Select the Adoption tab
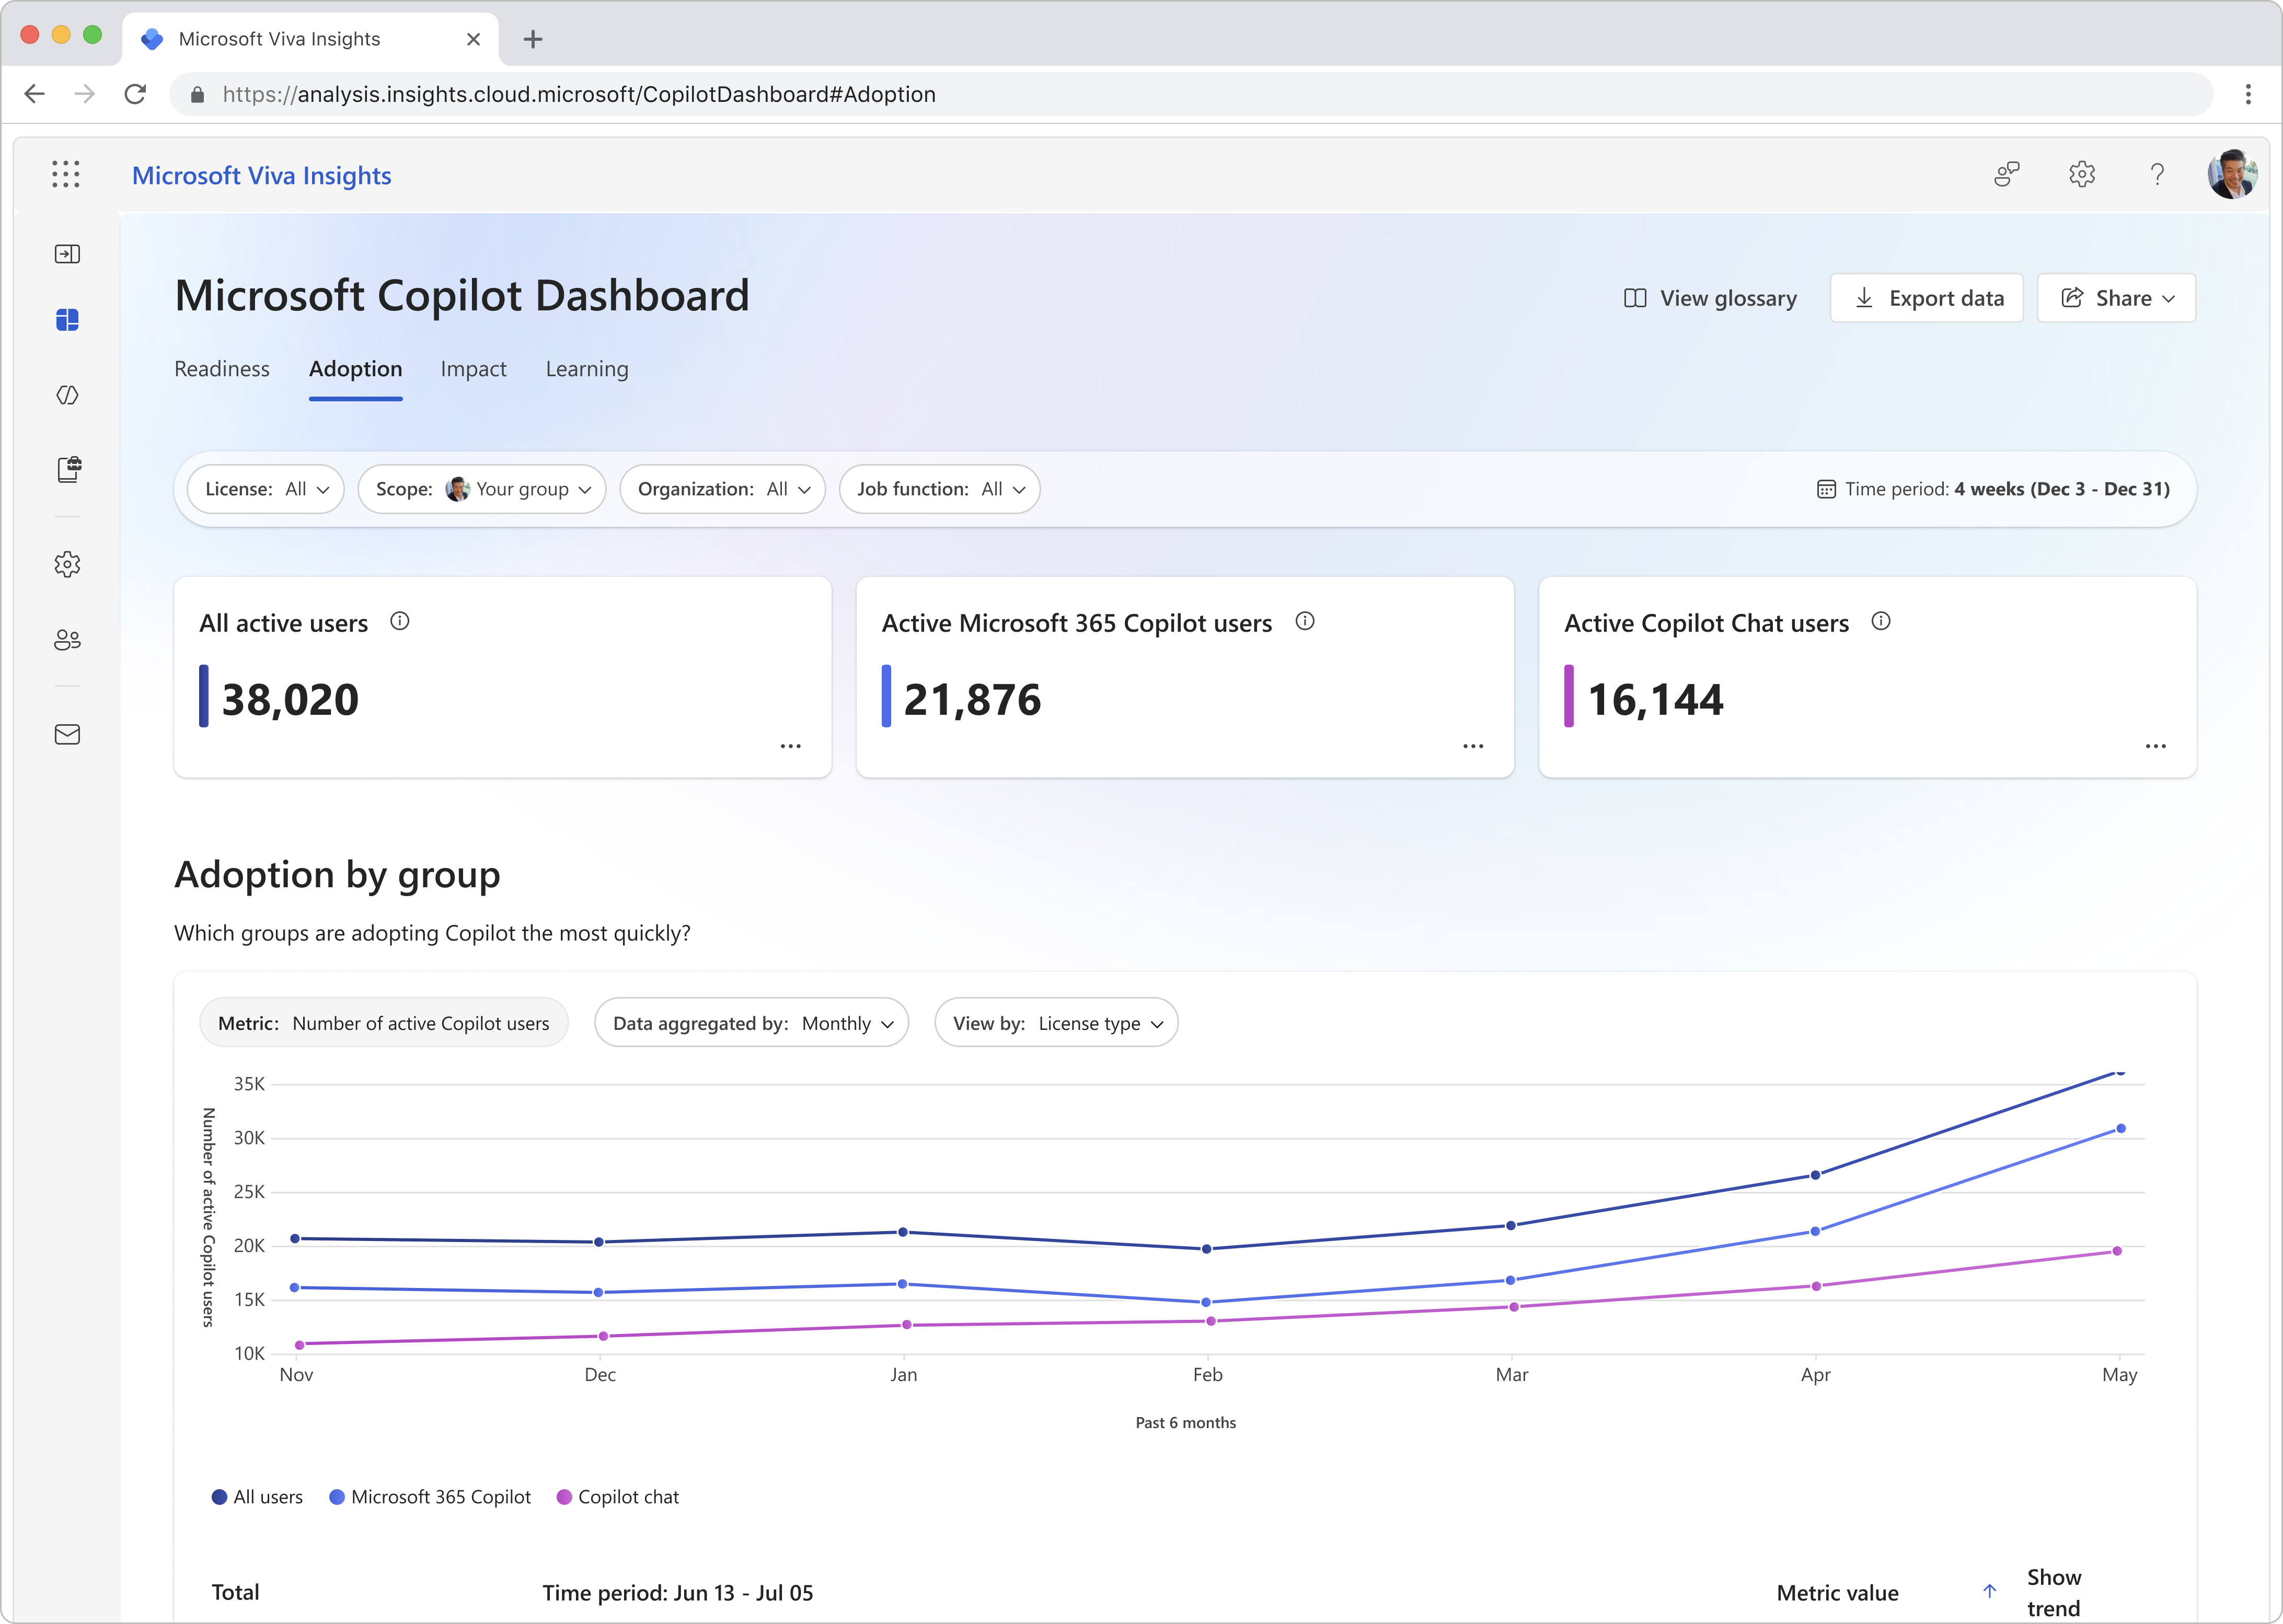The height and width of the screenshot is (1624, 2283). [x=356, y=369]
